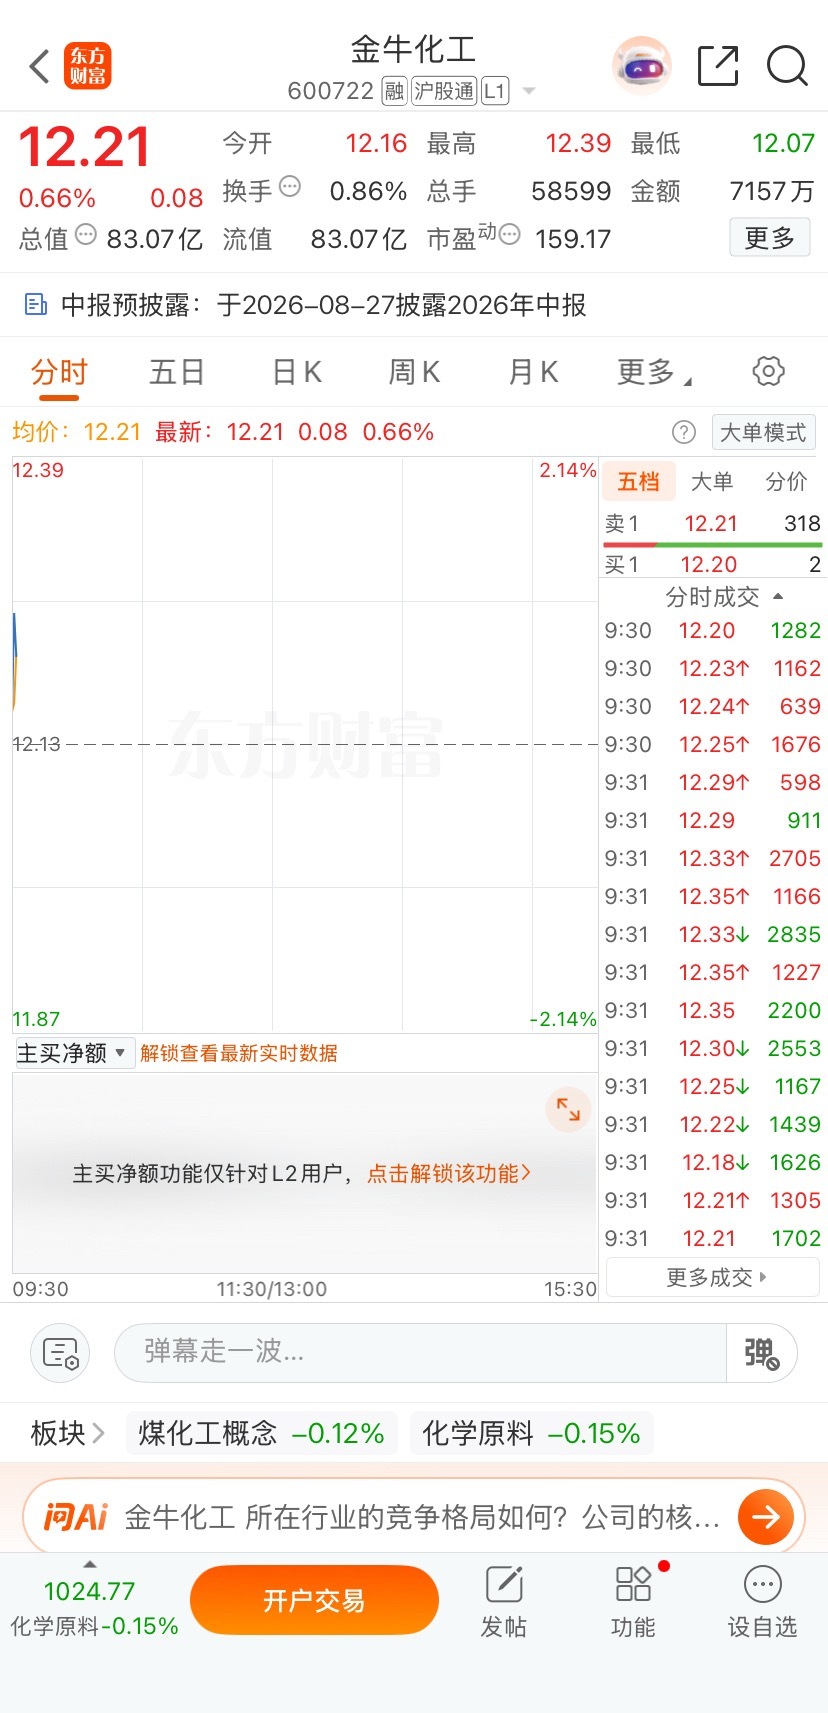The height and width of the screenshot is (1713, 828).
Task: Toggle the 弹 danmaku switch icon
Action: (762, 1353)
